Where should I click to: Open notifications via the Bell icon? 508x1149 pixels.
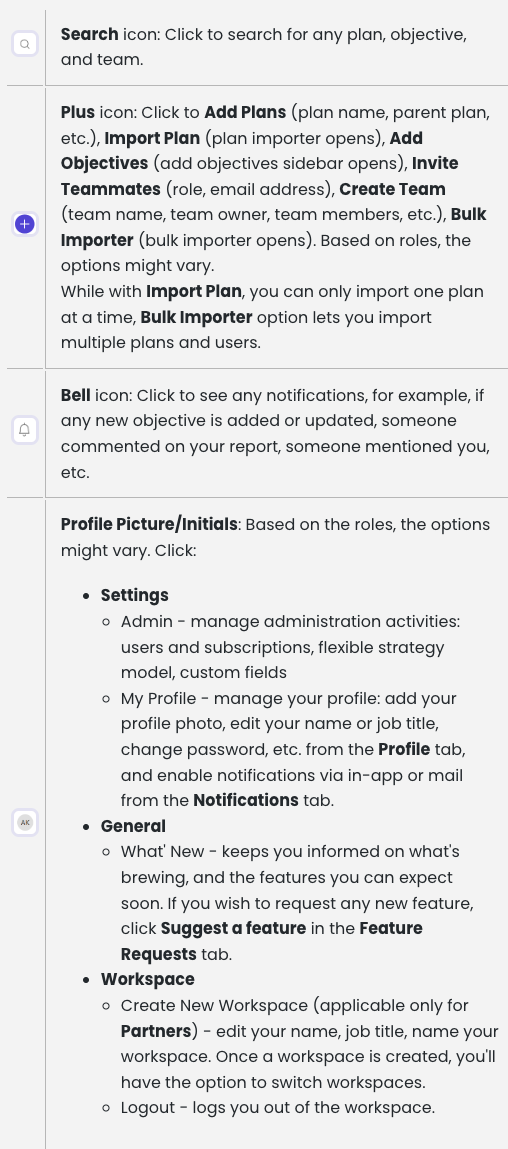tap(25, 430)
